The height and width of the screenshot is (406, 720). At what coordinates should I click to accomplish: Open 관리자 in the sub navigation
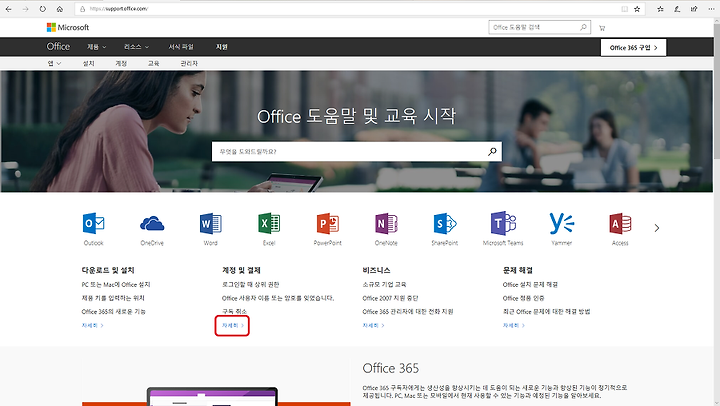189,63
